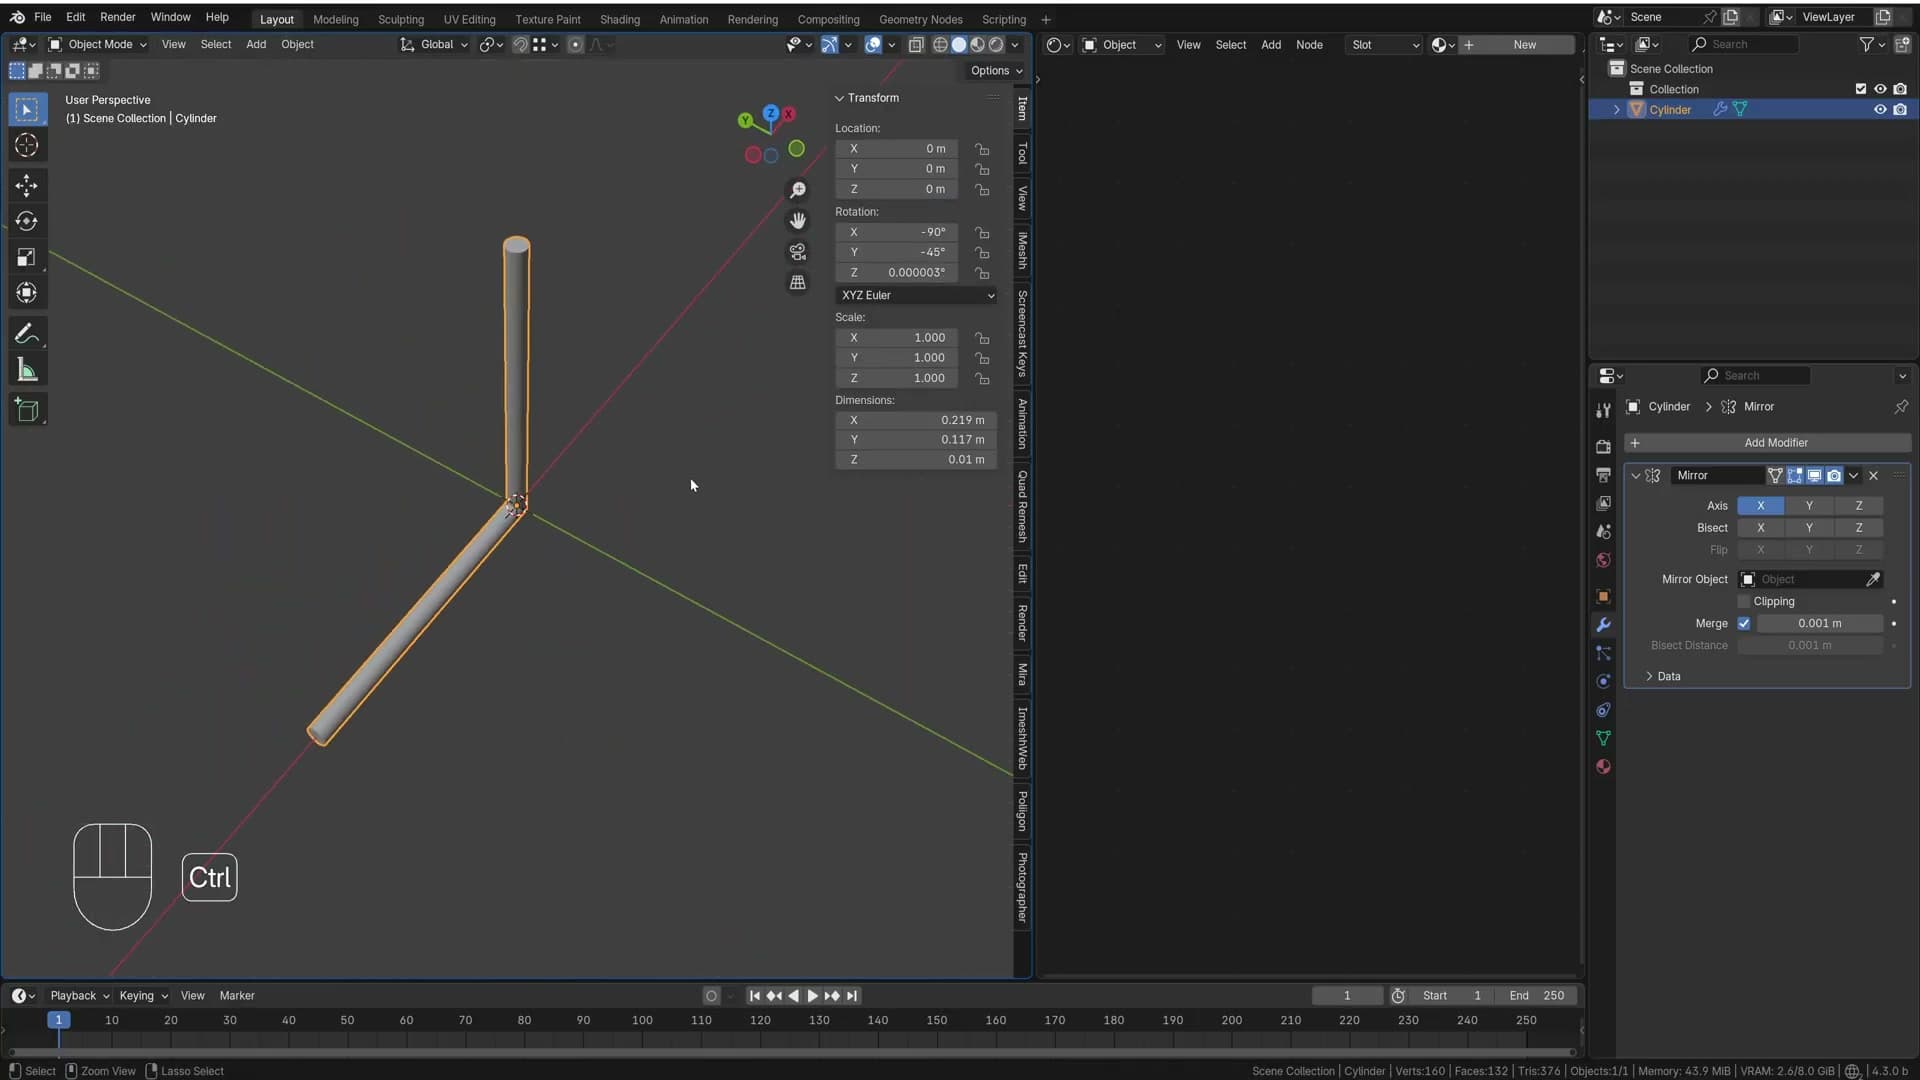Open Marker menu in timeline
Viewport: 1920px width, 1080px height.
(x=237, y=996)
